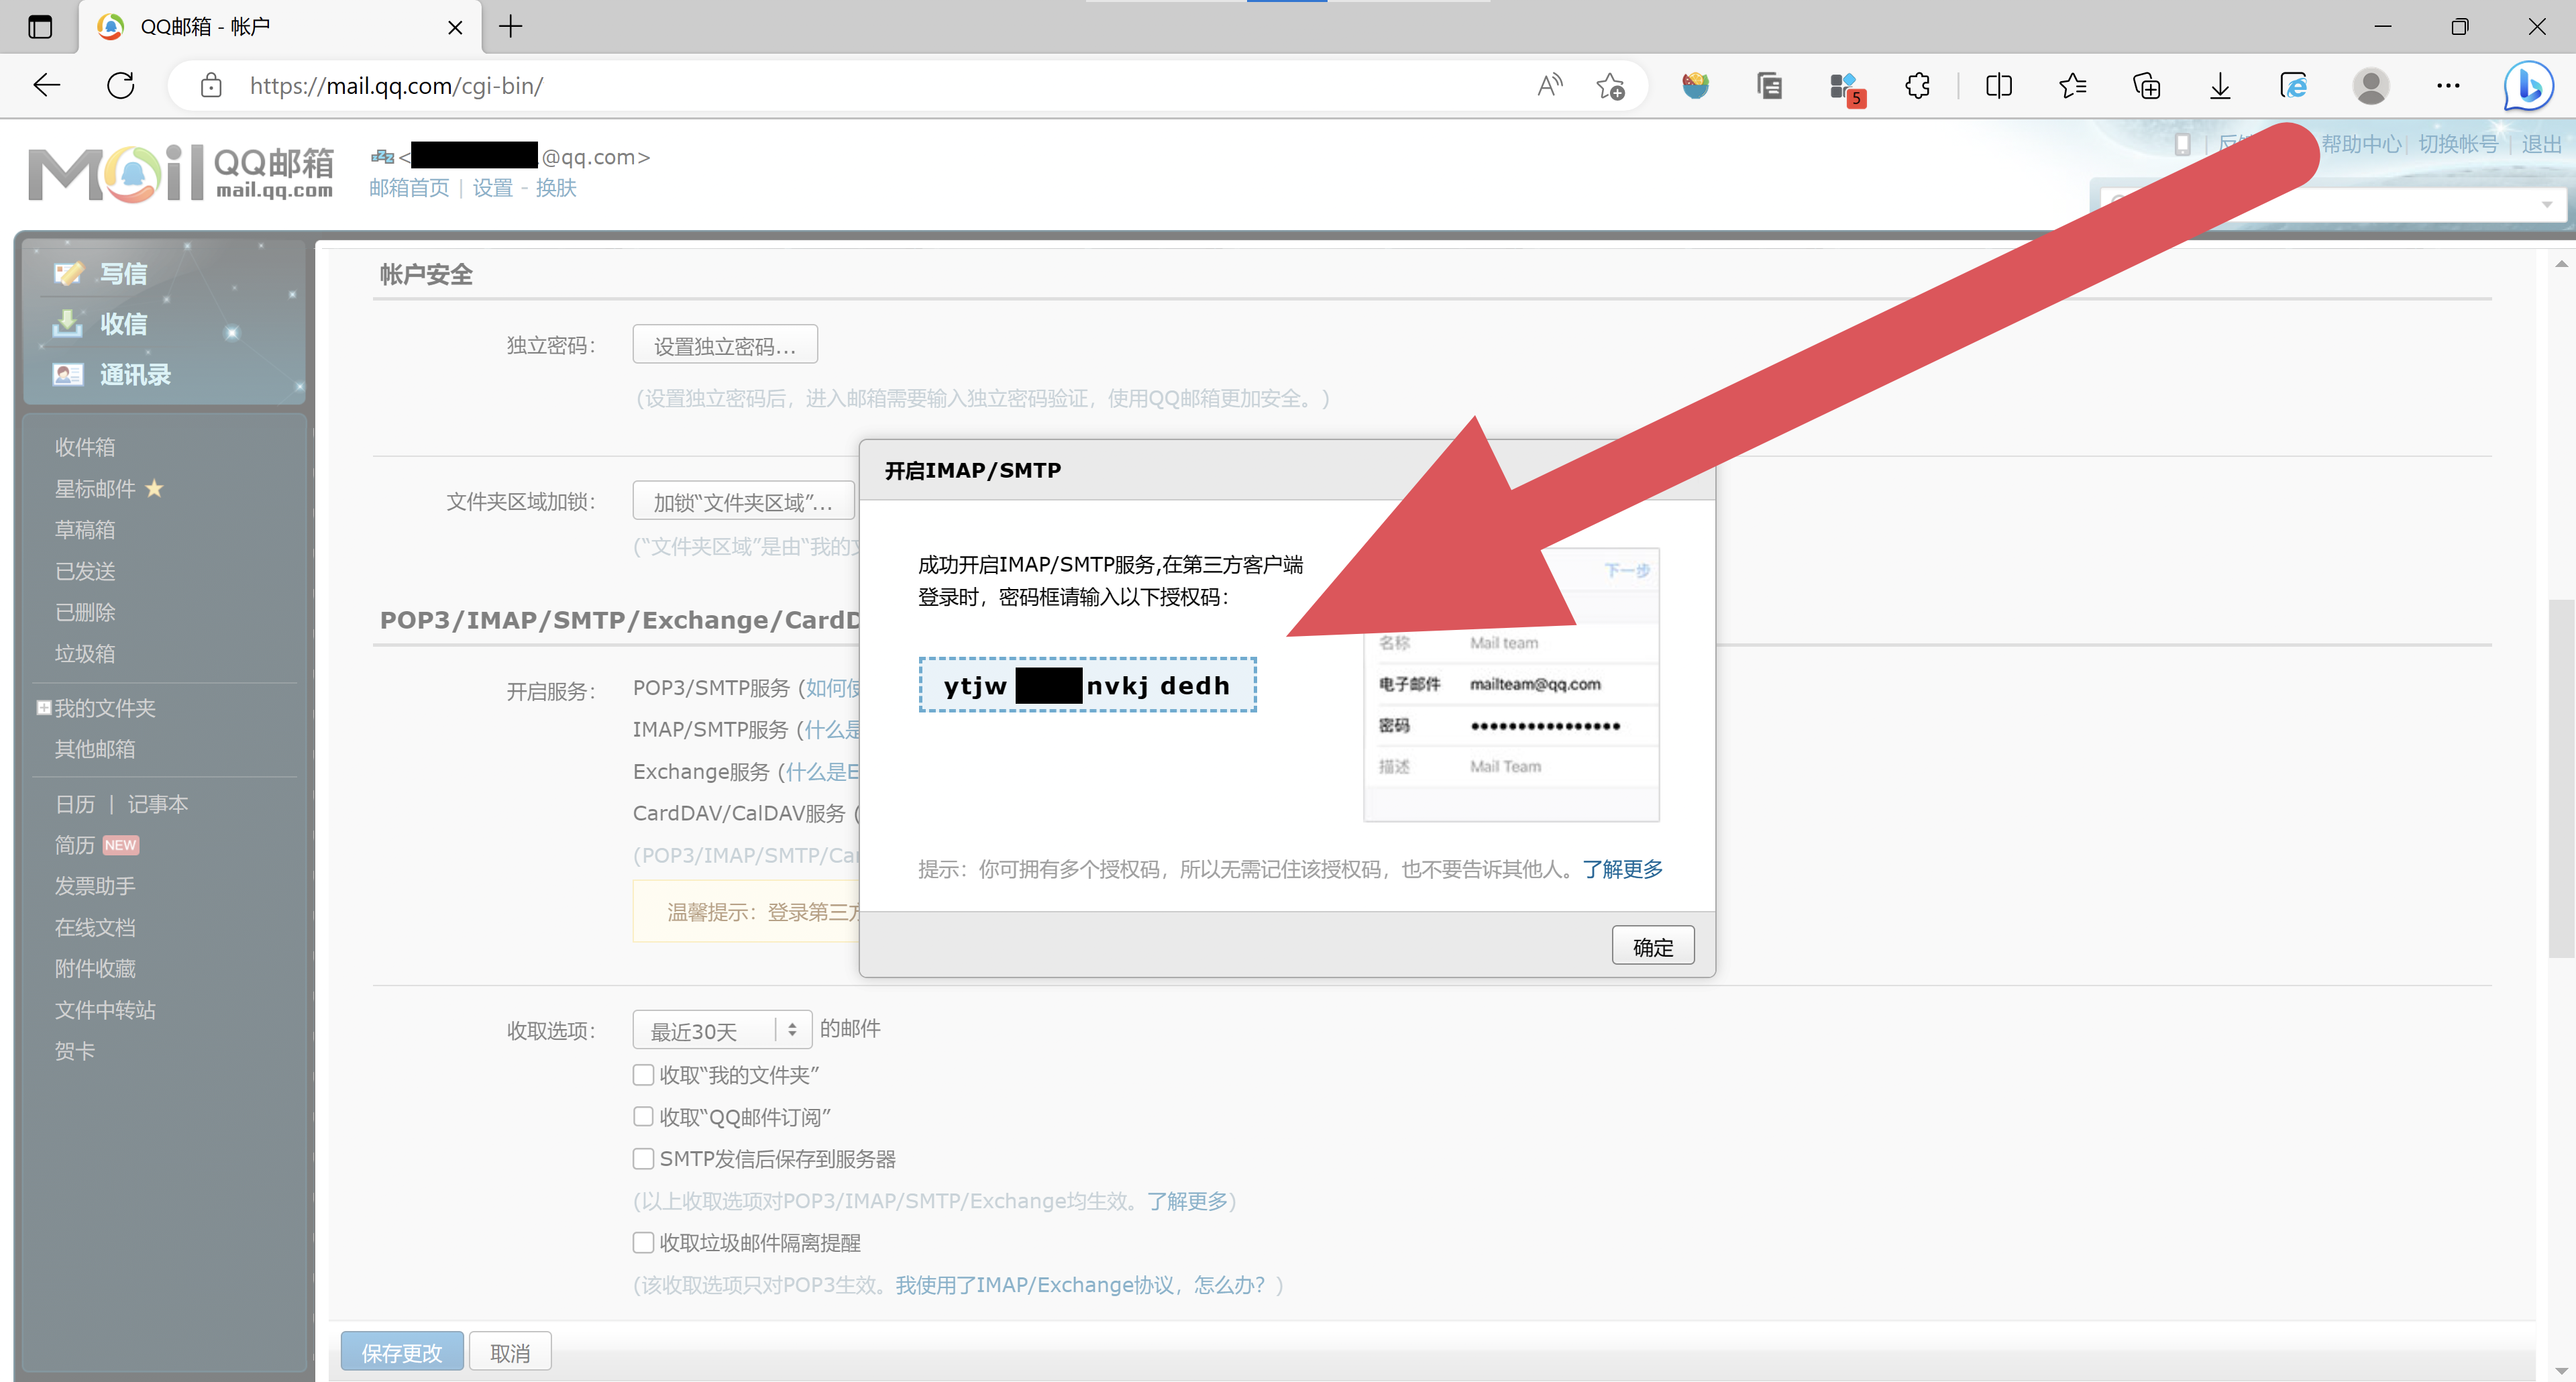Open Downloads arrow icon
The width and height of the screenshot is (2576, 1382).
tap(2219, 86)
